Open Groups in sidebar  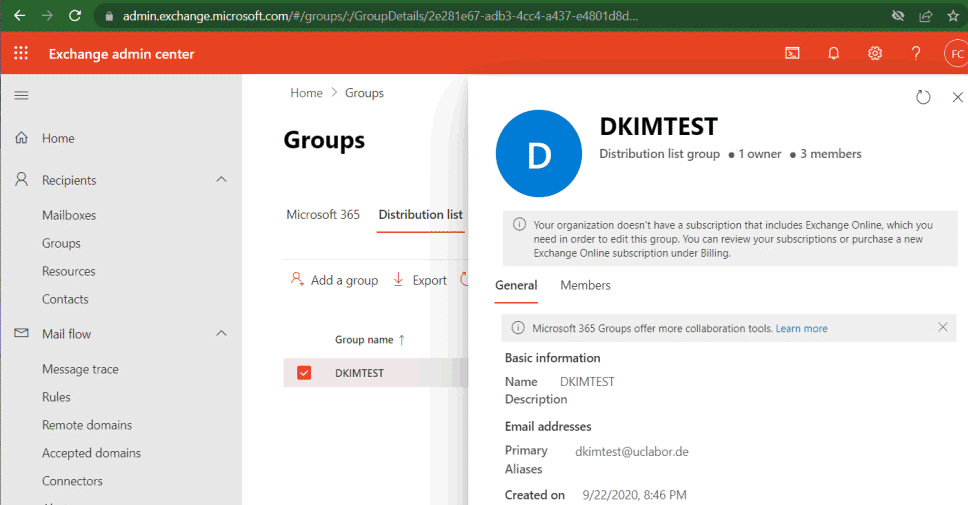(x=61, y=243)
